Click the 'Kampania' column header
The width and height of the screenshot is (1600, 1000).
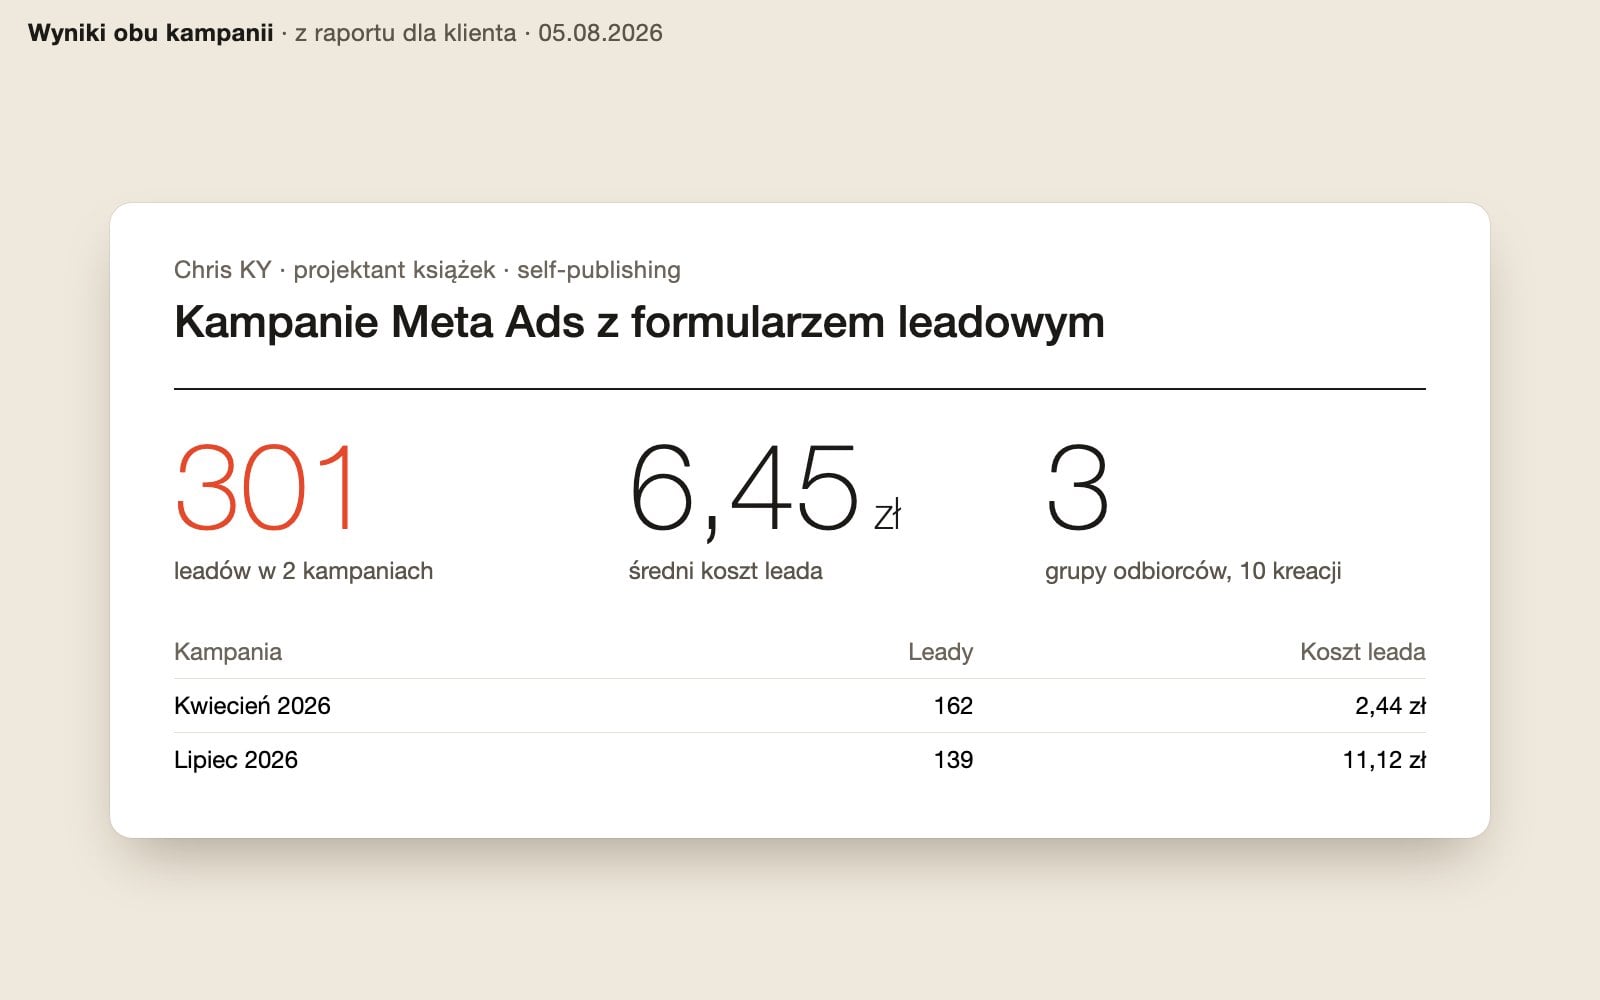(228, 652)
